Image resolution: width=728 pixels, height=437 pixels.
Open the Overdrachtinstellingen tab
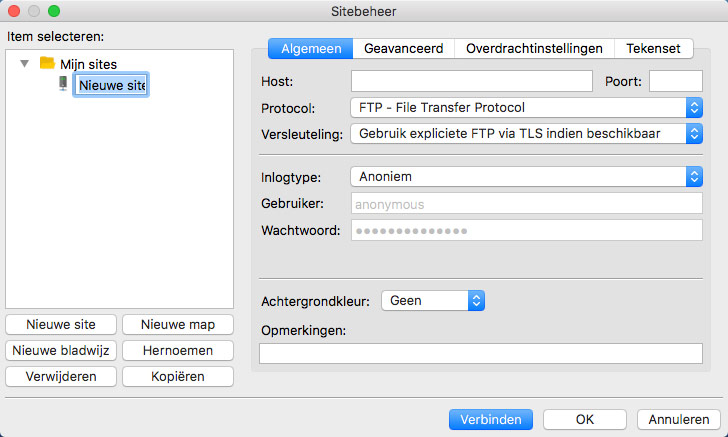click(534, 48)
